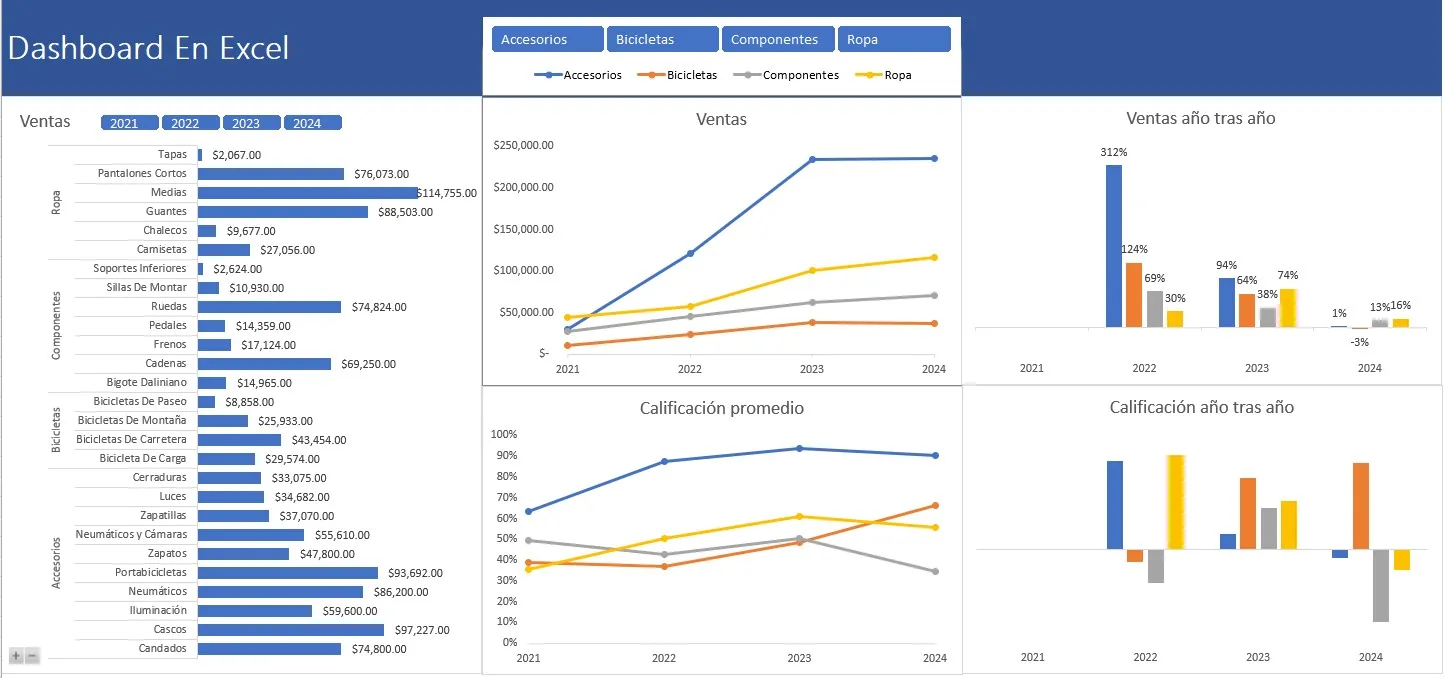Select the Ropa slicer button
The width and height of the screenshot is (1445, 678).
point(894,39)
